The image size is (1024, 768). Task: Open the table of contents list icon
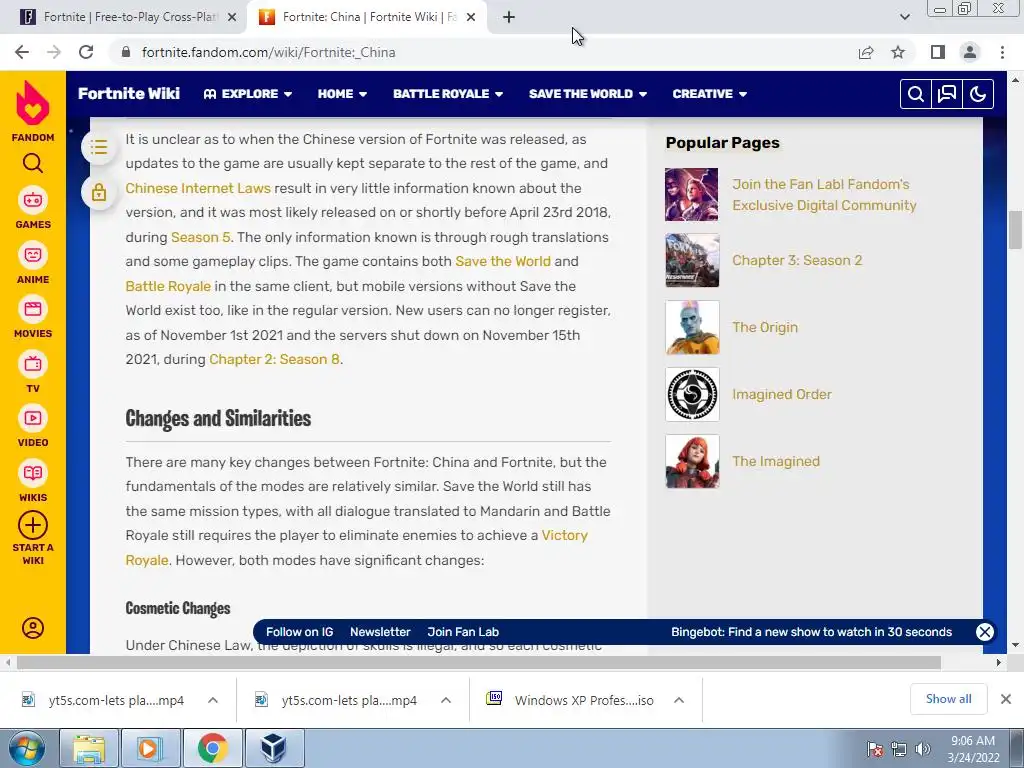coord(99,147)
